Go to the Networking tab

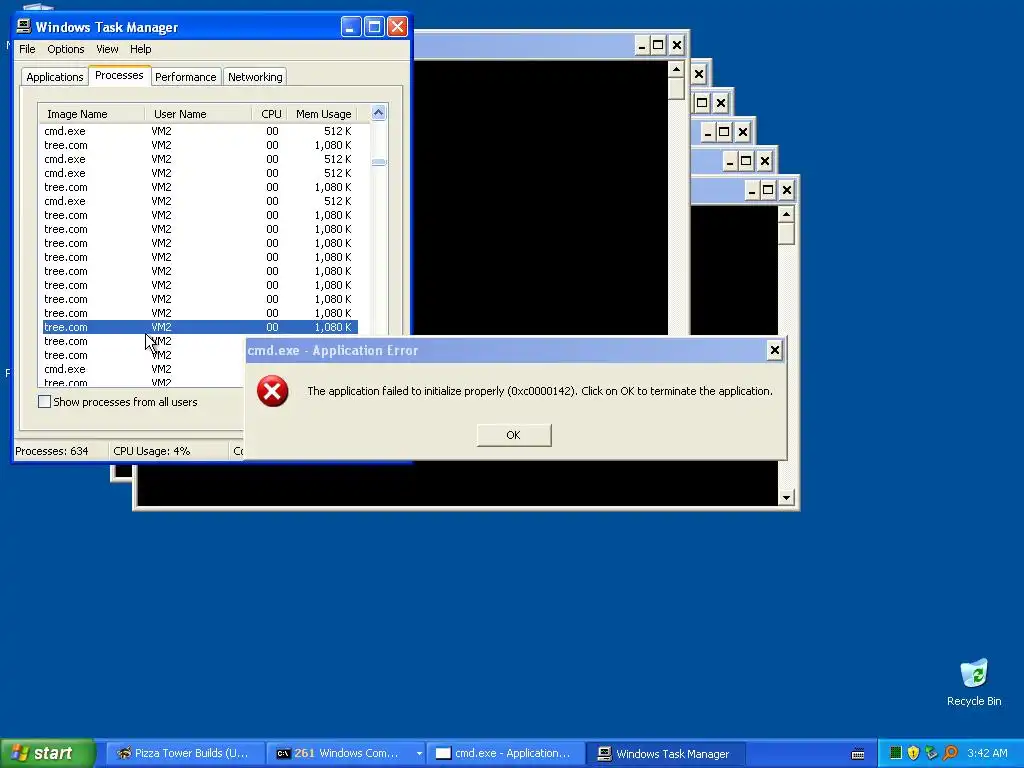(255, 77)
